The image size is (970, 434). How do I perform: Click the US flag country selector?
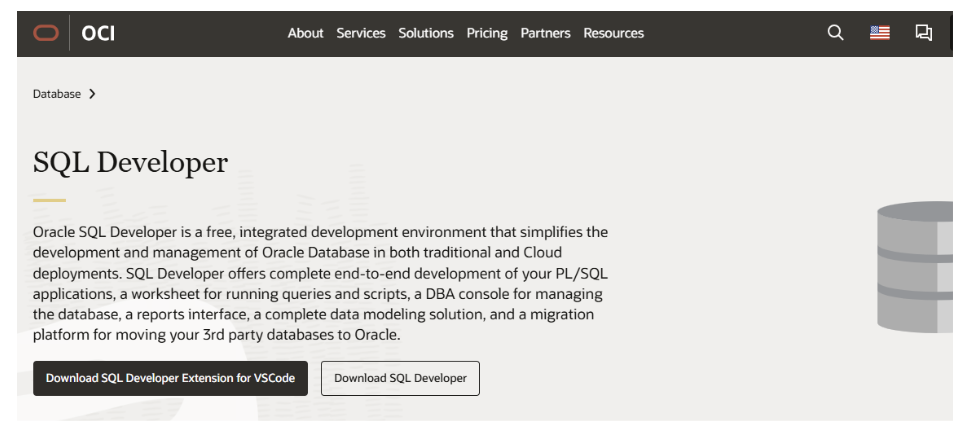(x=879, y=33)
